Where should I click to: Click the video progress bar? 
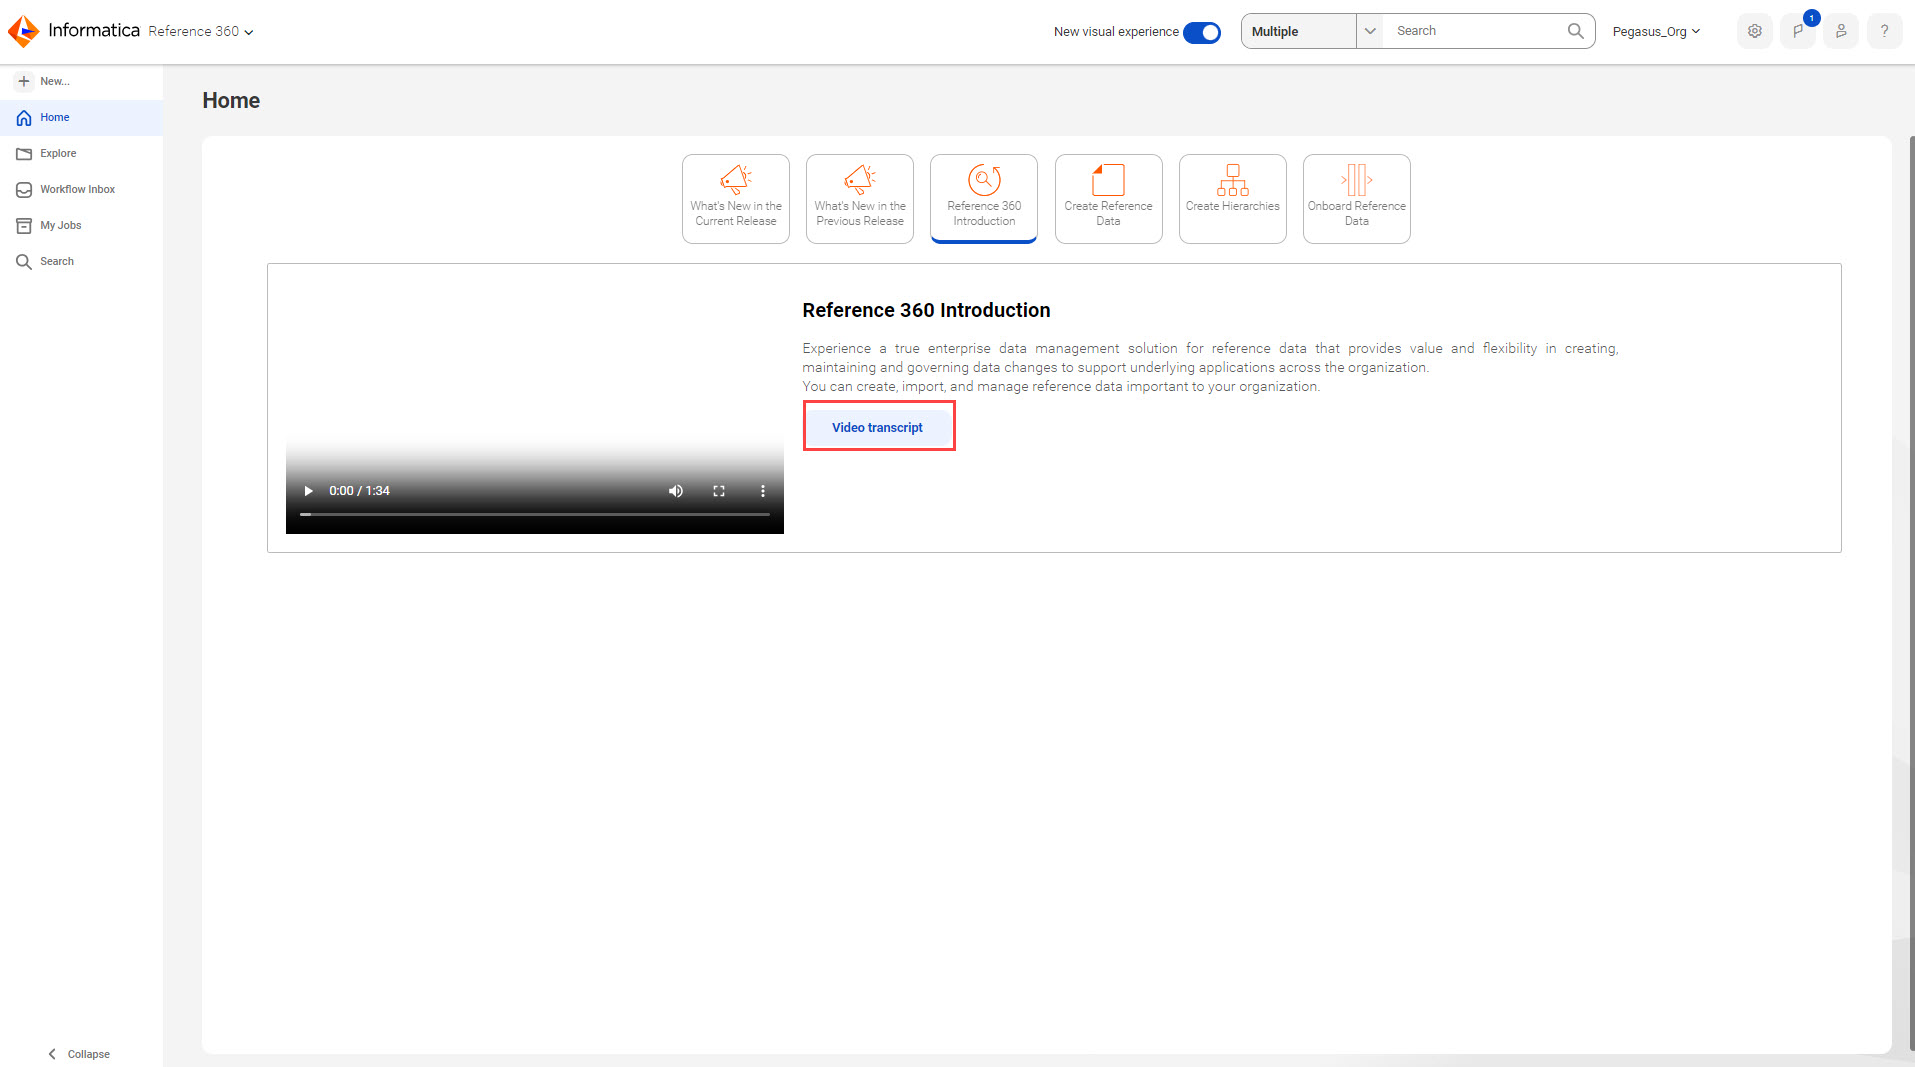(x=535, y=514)
